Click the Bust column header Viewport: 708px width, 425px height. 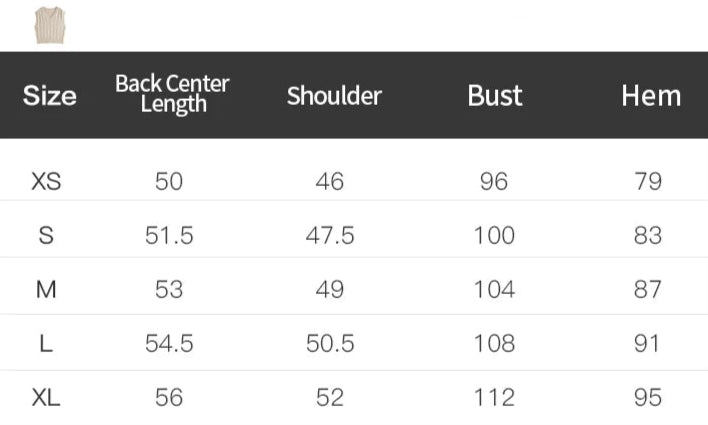tap(495, 96)
